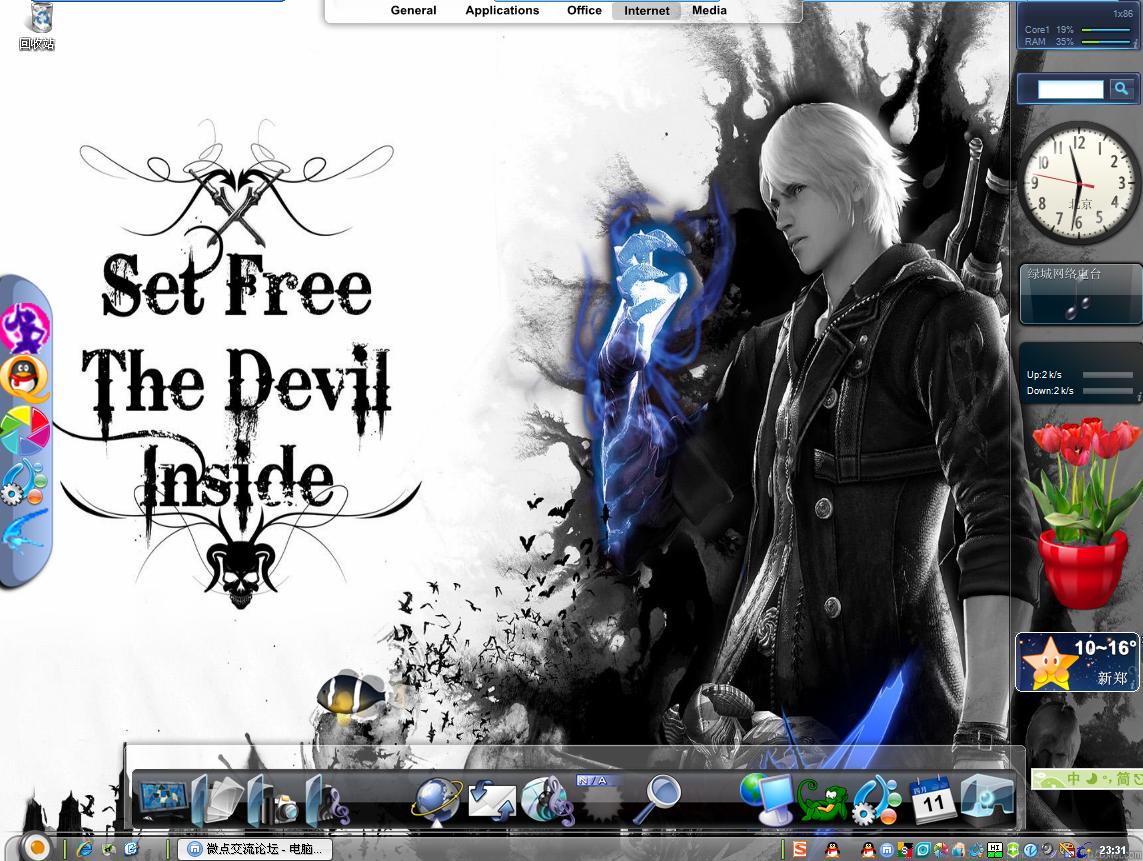Click the Down:2 k/s network reading

pos(1050,391)
